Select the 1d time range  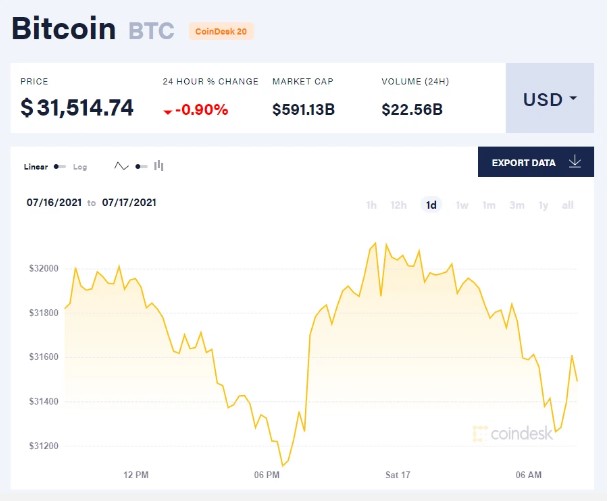click(431, 205)
